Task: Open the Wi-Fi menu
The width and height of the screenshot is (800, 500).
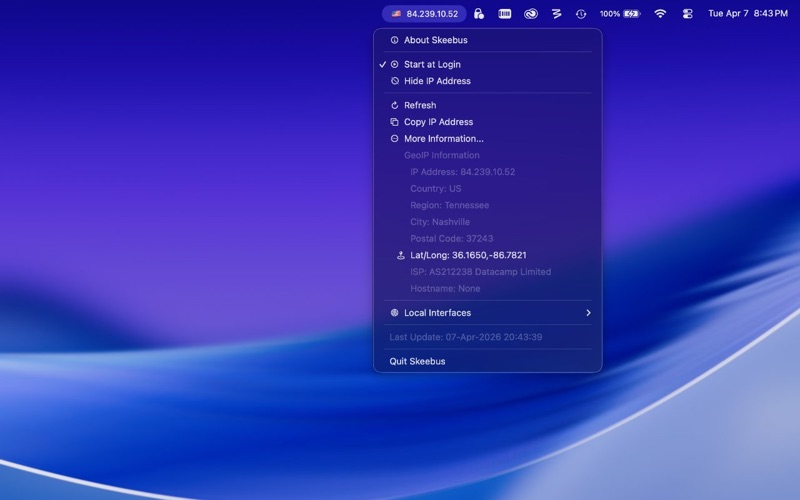Action: click(660, 14)
